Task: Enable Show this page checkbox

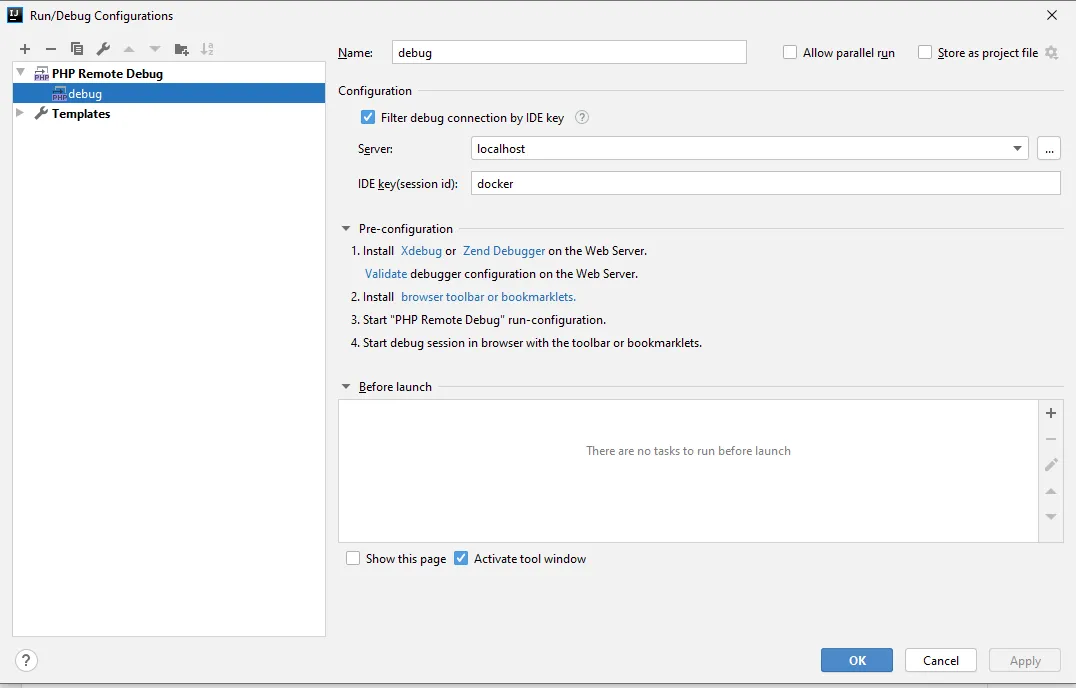Action: pos(353,558)
